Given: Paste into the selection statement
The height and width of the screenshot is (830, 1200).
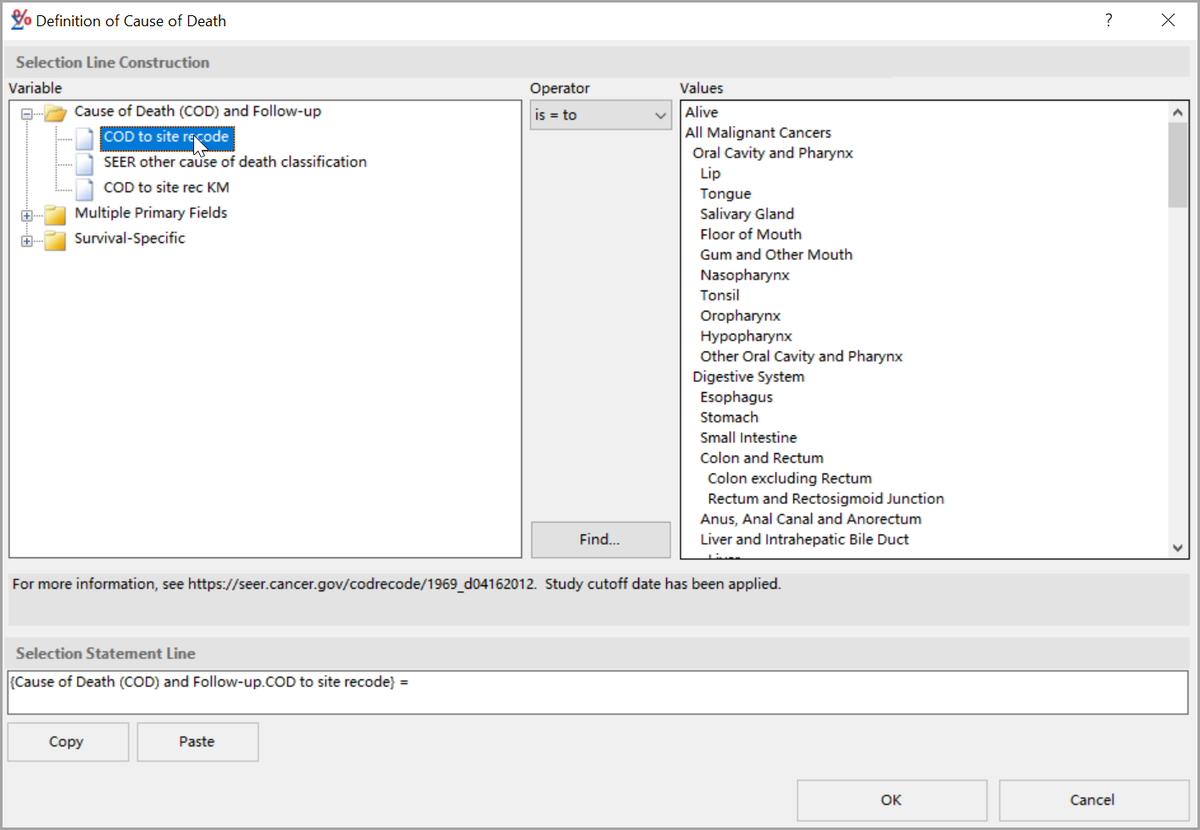Looking at the screenshot, I should click(x=197, y=741).
